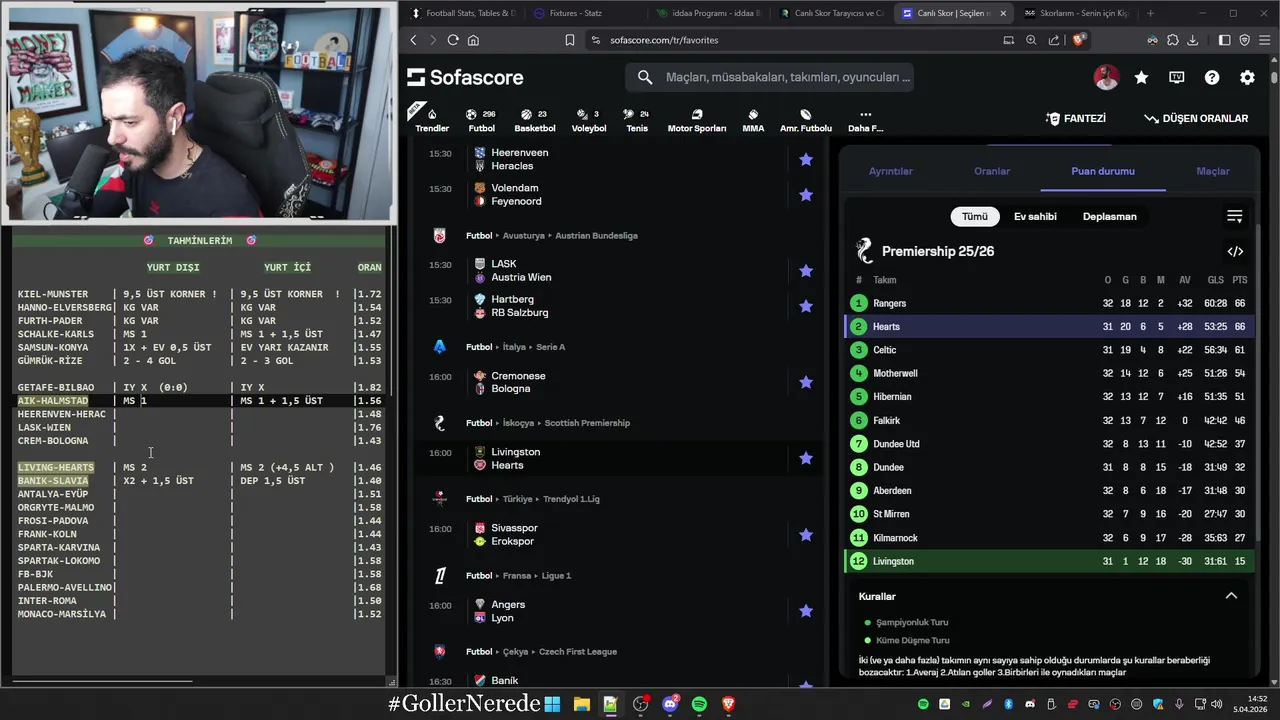Open the FANTEZİ button
Screen dimensions: 1280x720
click(1076, 118)
